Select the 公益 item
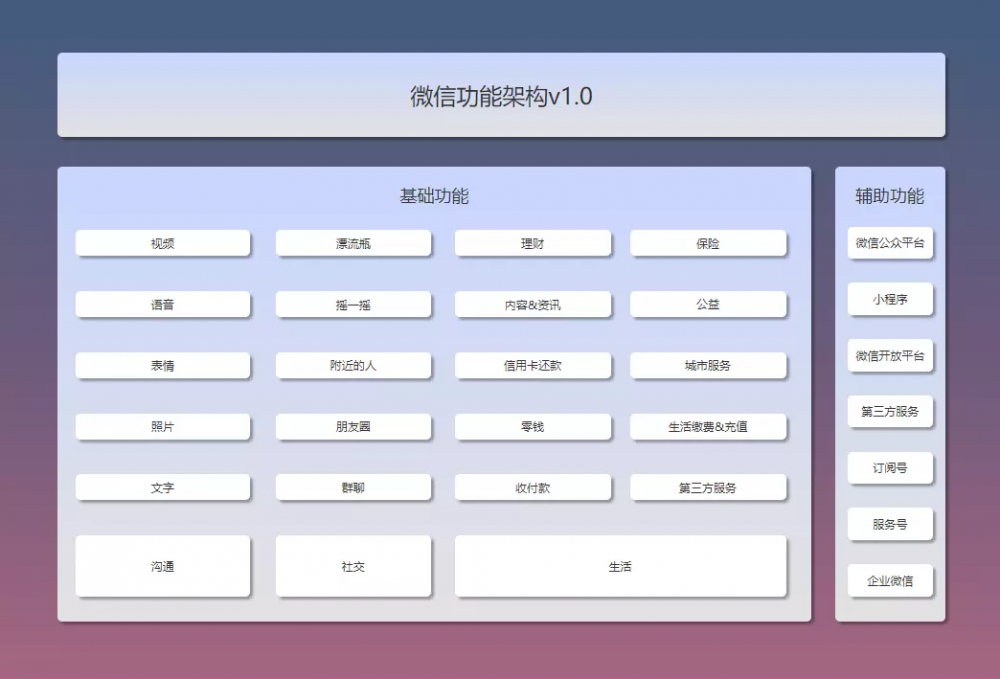This screenshot has height=679, width=1000. coord(708,304)
